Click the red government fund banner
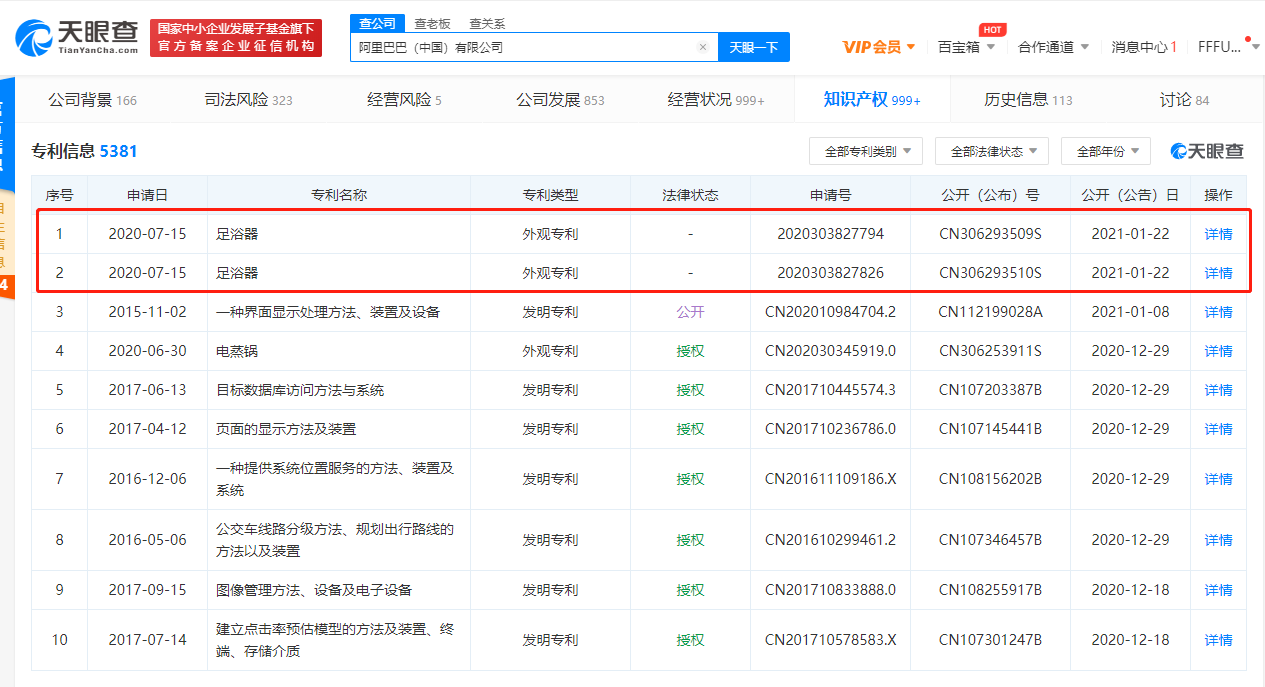 point(236,38)
